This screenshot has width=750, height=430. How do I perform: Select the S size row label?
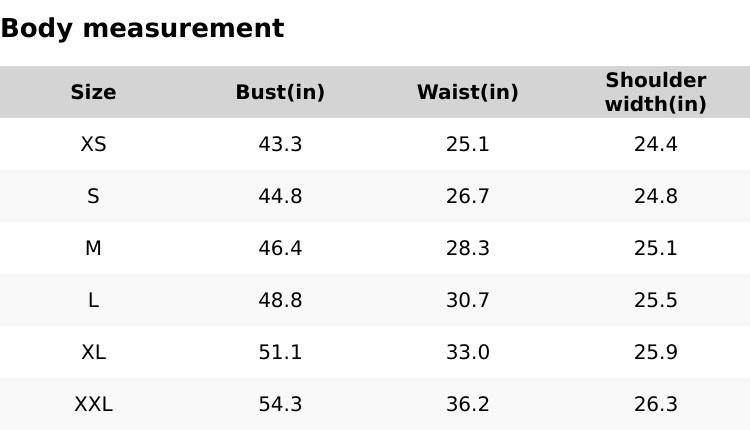(x=93, y=196)
